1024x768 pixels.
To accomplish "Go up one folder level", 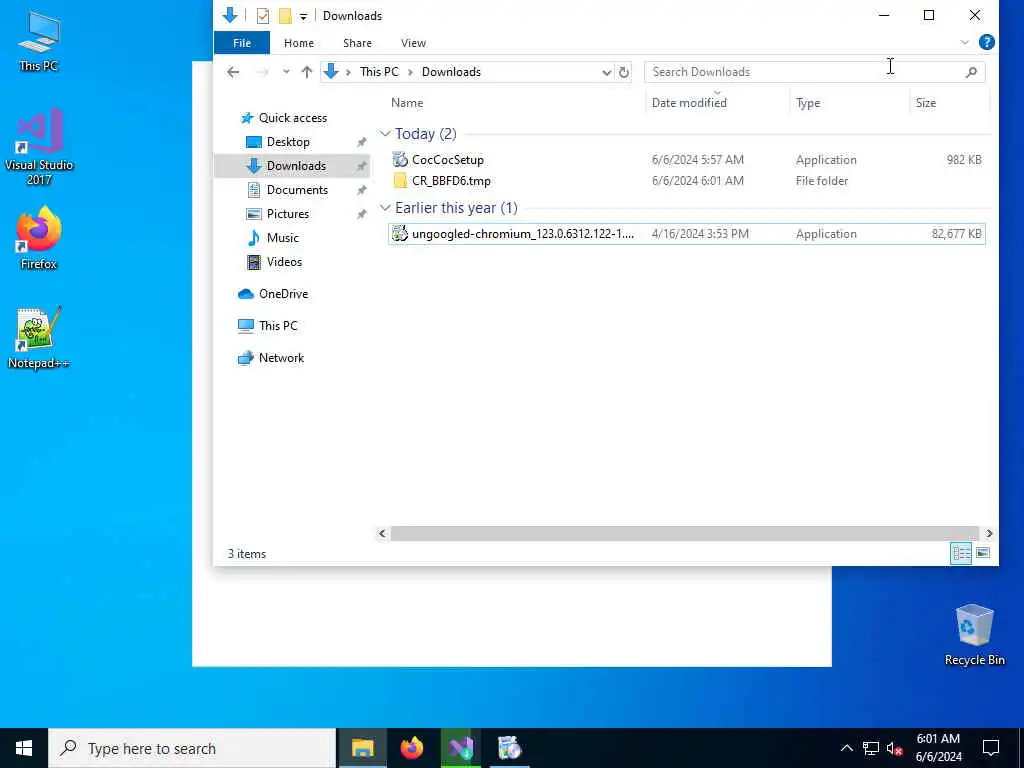I will click(x=307, y=72).
